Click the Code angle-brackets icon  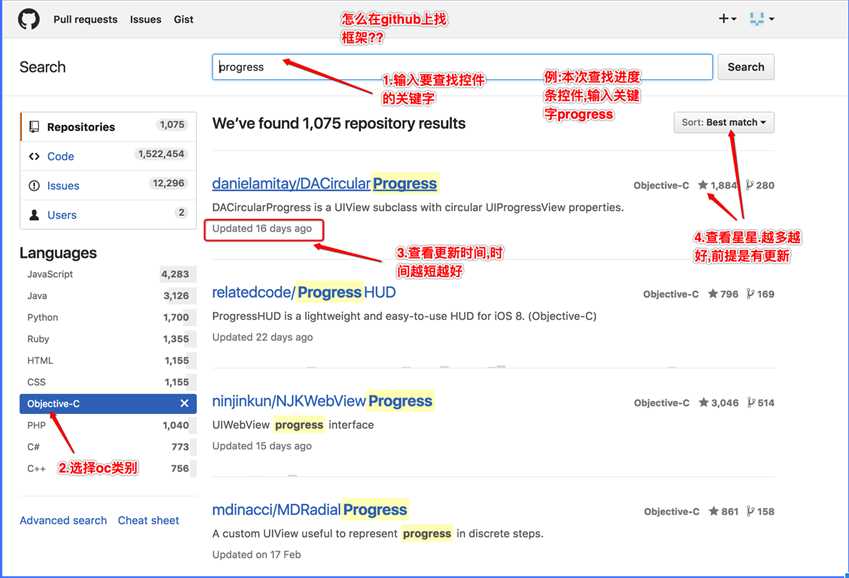click(34, 157)
